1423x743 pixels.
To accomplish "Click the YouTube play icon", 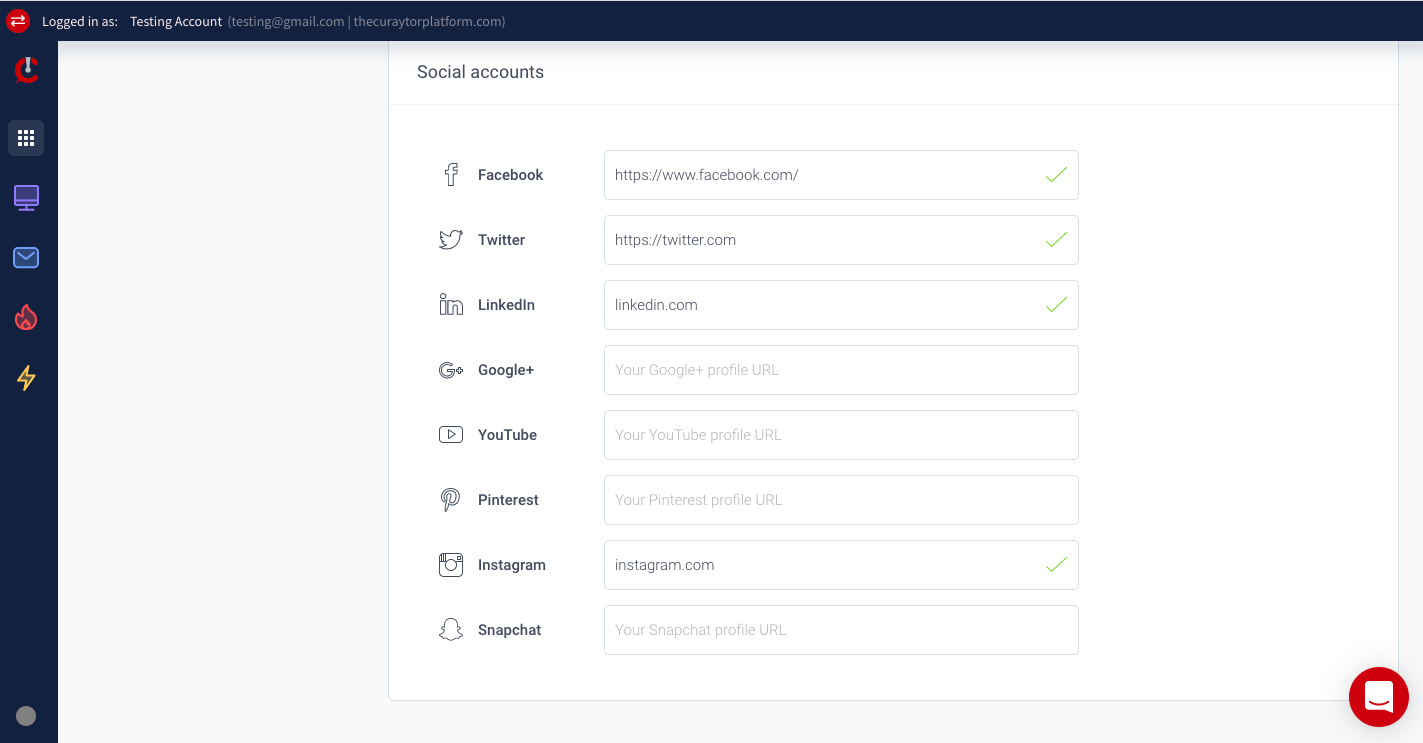I will 451,435.
